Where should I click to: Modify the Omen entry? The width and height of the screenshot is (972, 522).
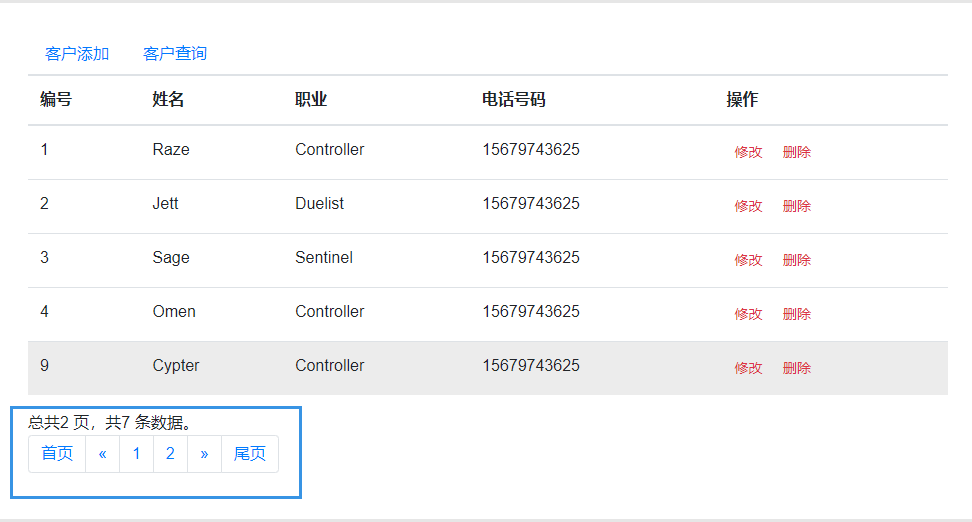748,314
